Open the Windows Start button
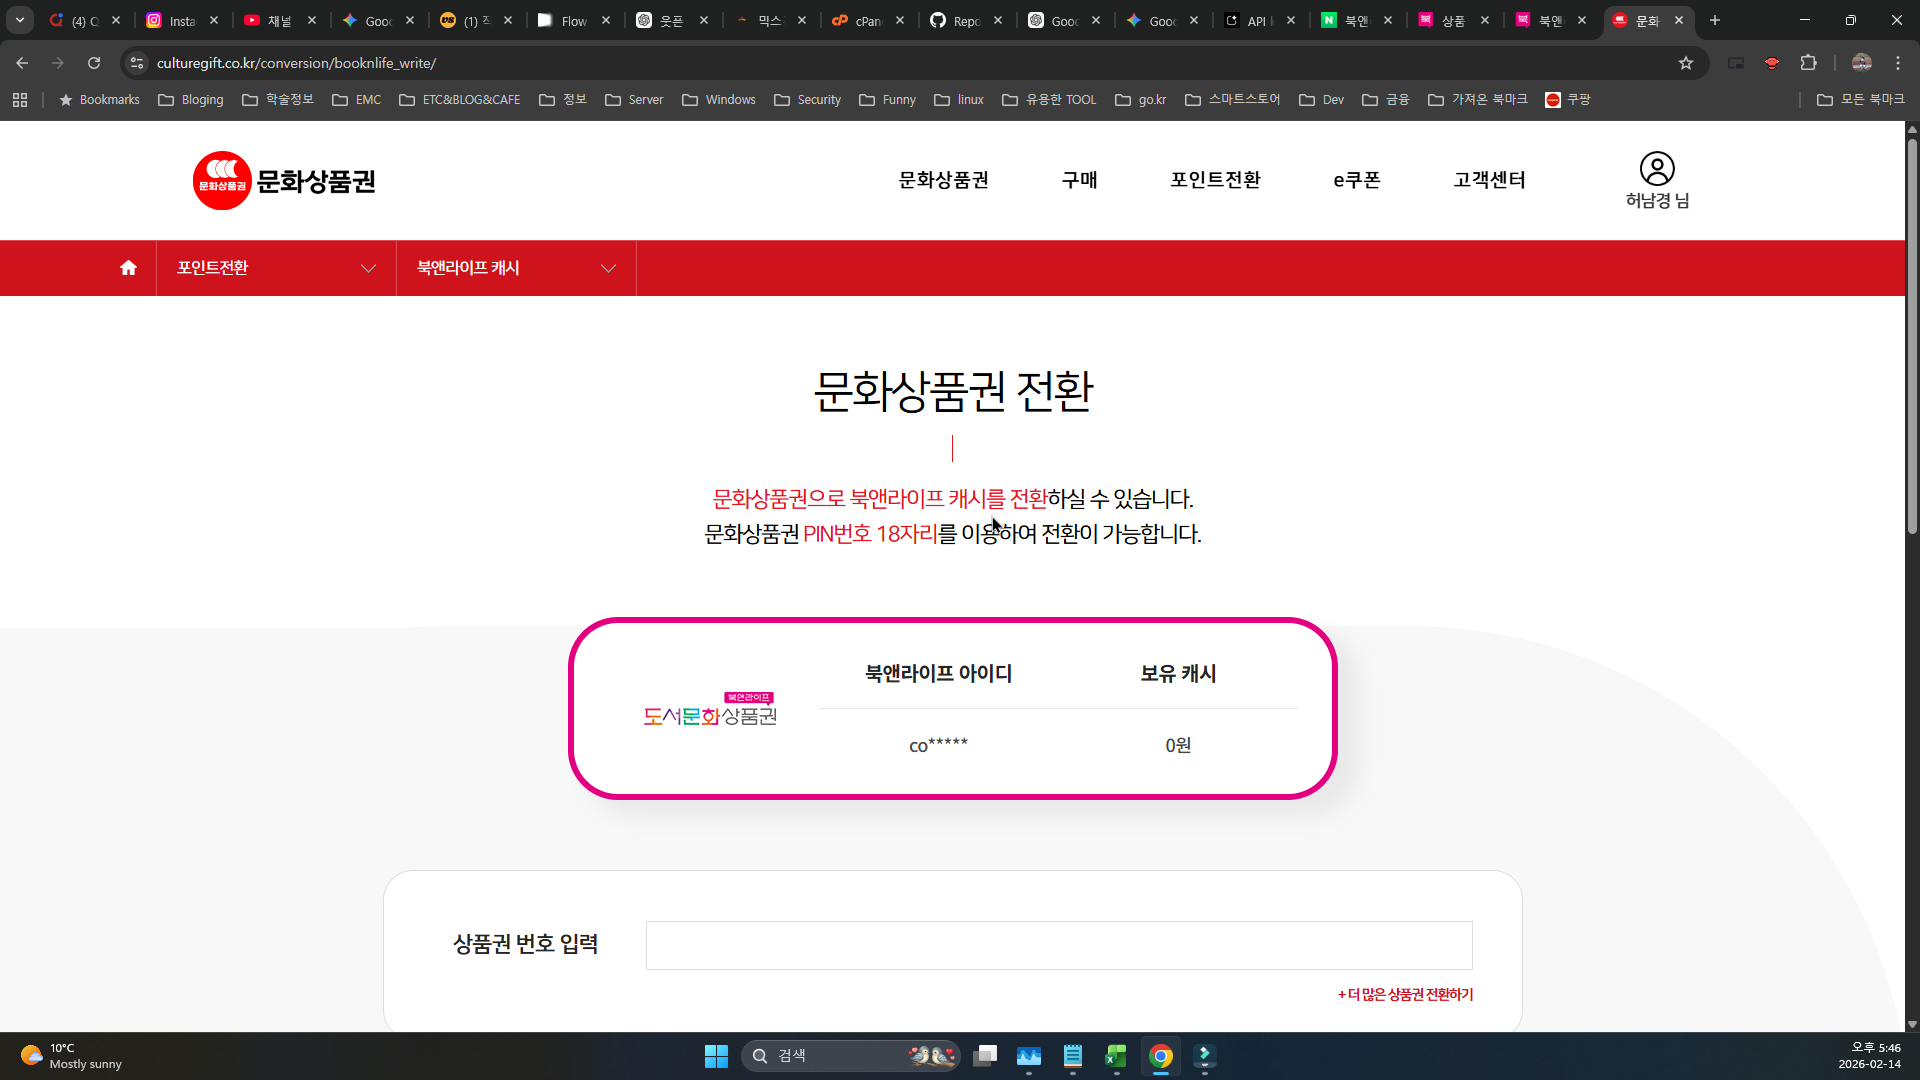Screen dimensions: 1920x1080 point(716,1056)
